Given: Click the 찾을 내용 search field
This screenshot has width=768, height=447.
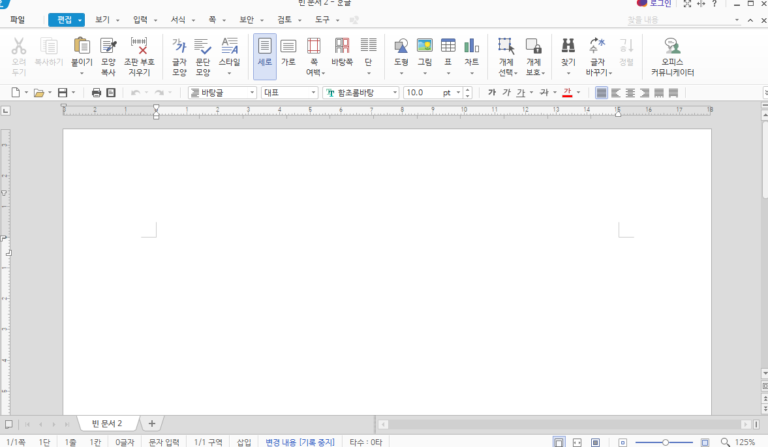Looking at the screenshot, I should (x=680, y=20).
